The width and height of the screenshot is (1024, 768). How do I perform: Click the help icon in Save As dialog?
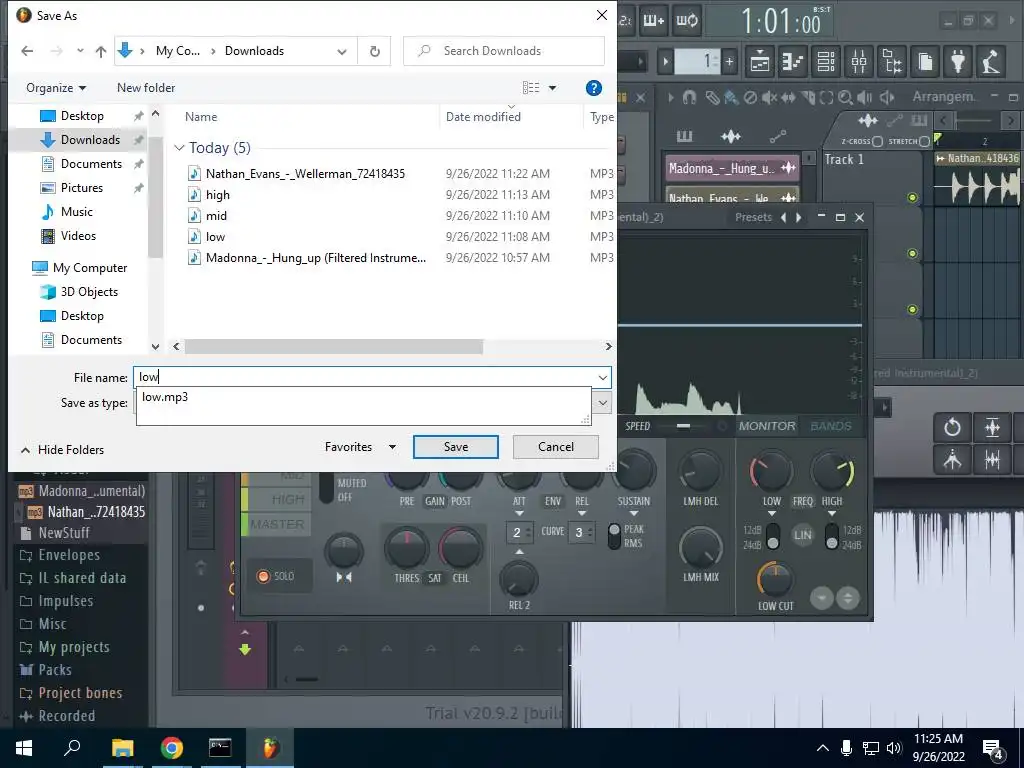594,88
